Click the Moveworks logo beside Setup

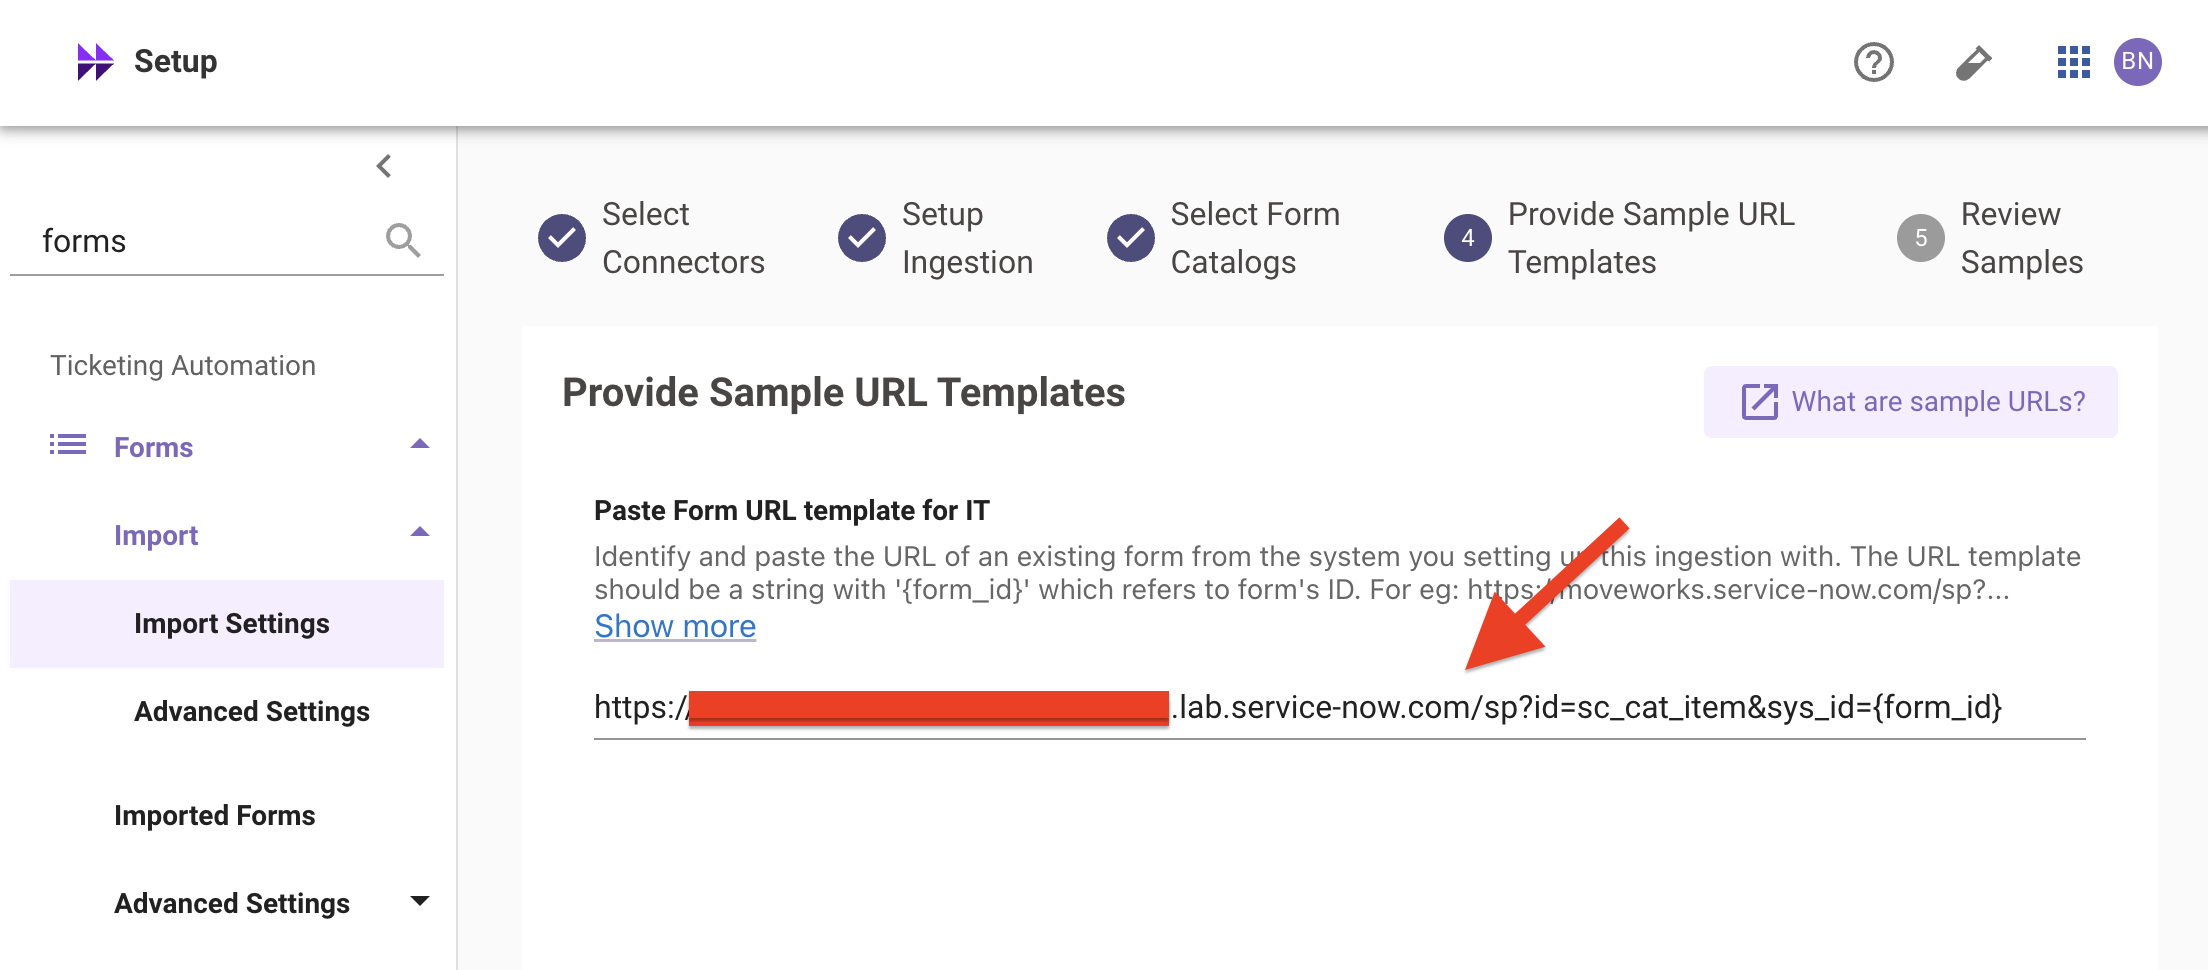pos(95,62)
